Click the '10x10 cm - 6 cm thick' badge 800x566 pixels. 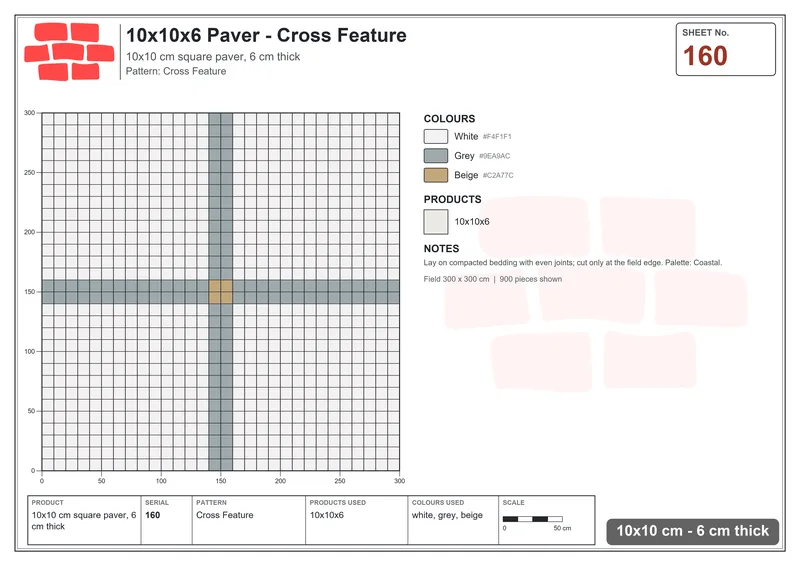point(692,531)
